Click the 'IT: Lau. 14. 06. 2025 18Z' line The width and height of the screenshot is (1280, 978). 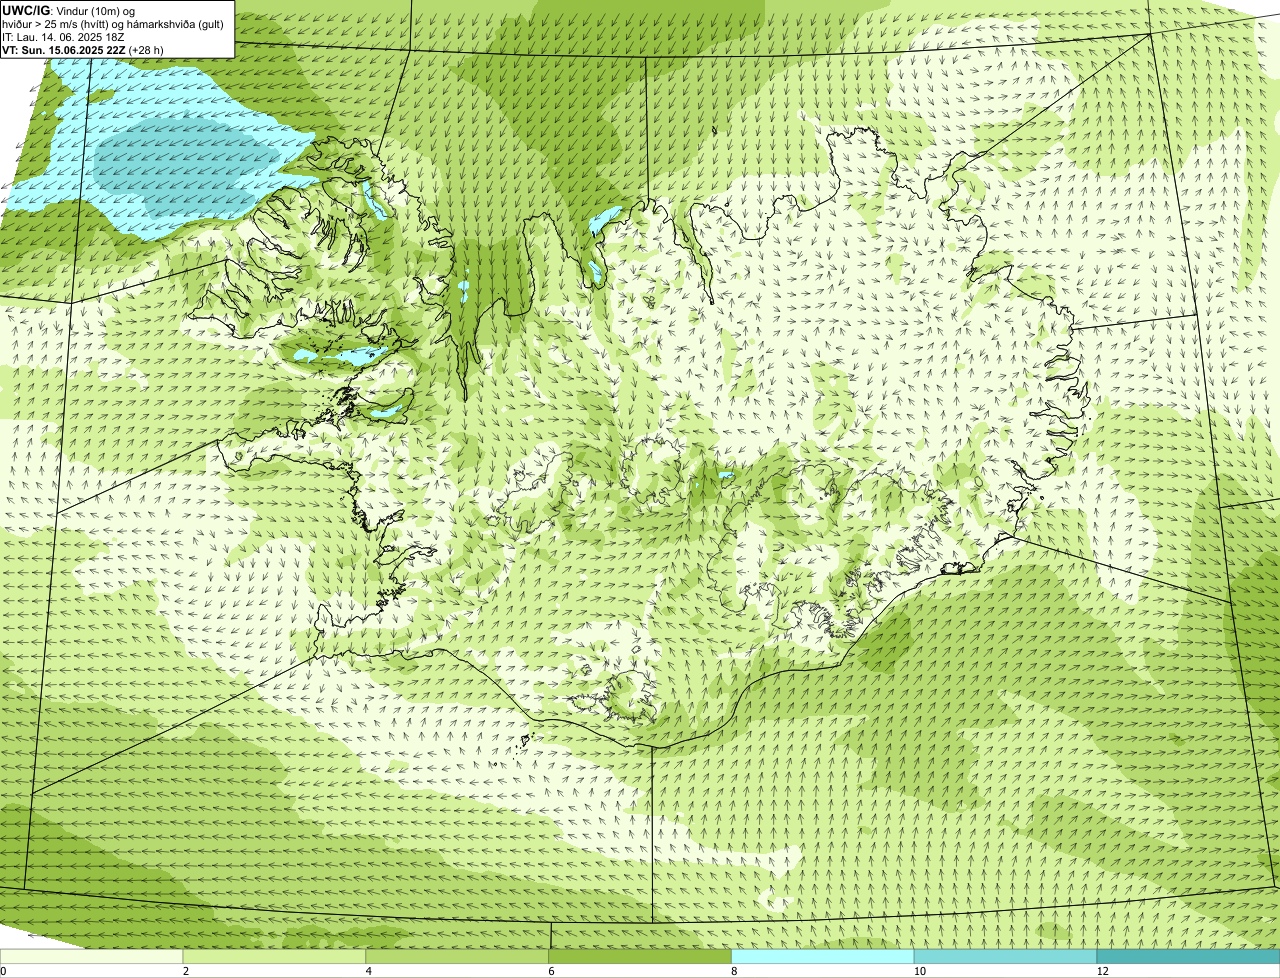pos(64,37)
